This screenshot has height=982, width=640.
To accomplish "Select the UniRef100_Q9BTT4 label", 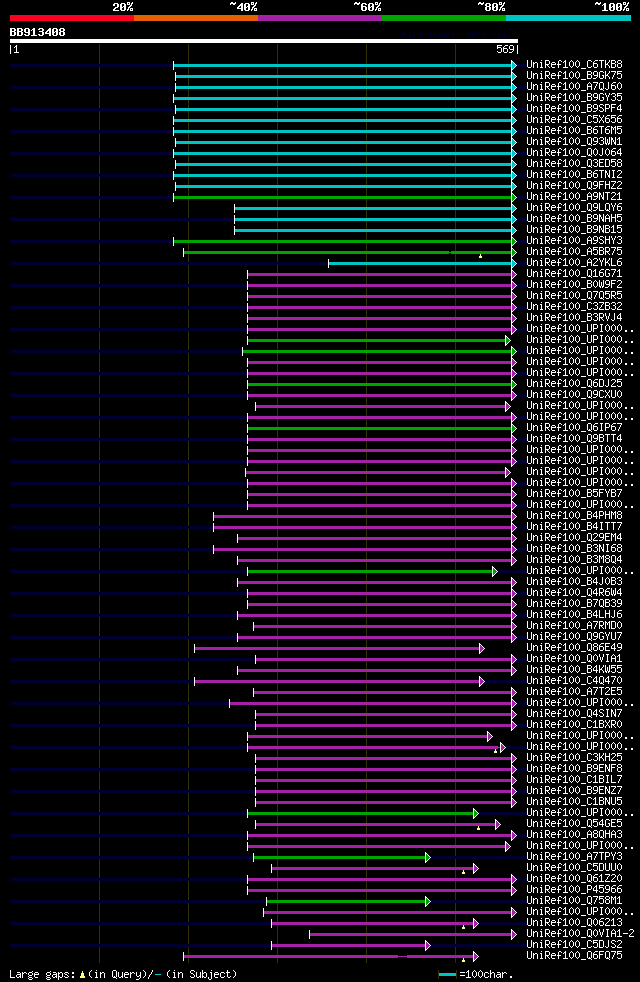I will point(574,438).
